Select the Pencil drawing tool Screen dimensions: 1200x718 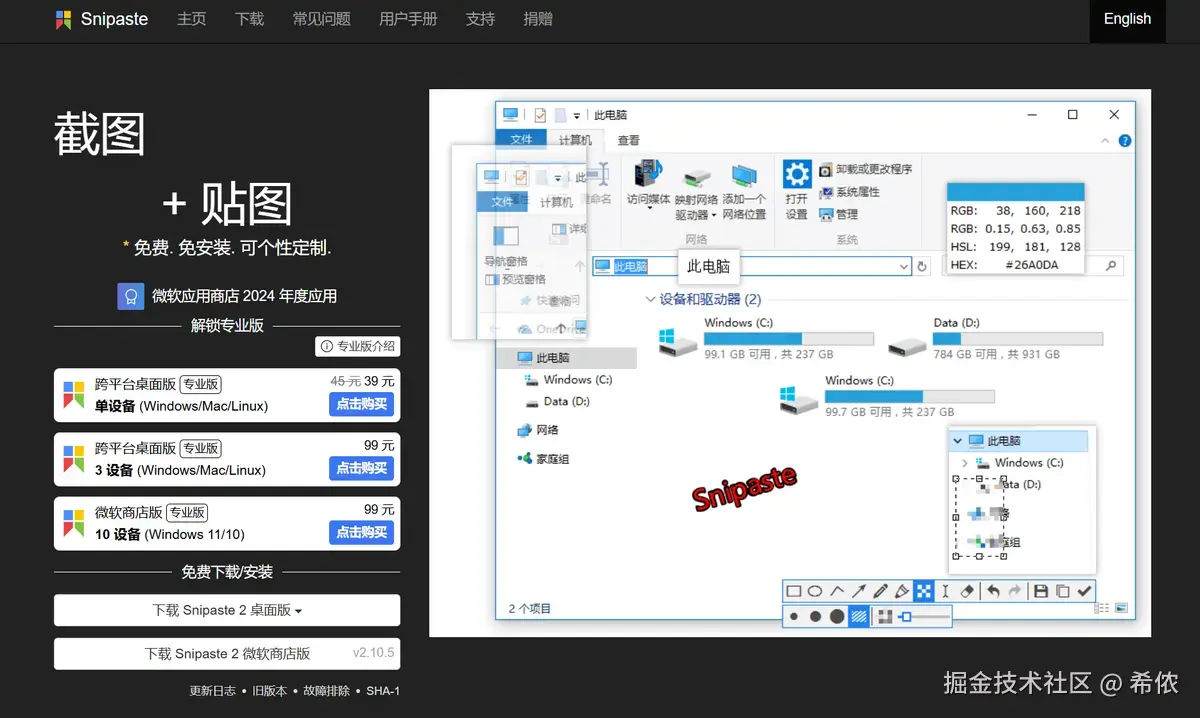(881, 592)
